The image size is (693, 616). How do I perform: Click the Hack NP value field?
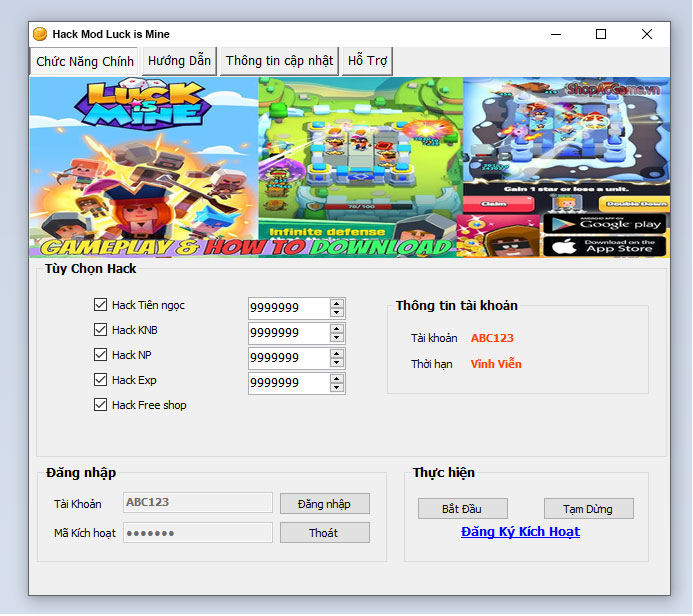tap(289, 358)
